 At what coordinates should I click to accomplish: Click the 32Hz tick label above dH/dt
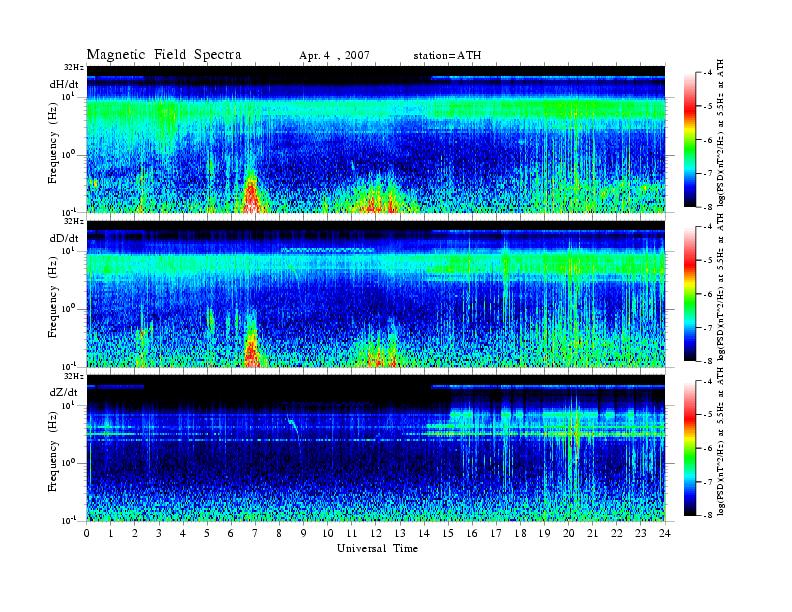point(74,67)
